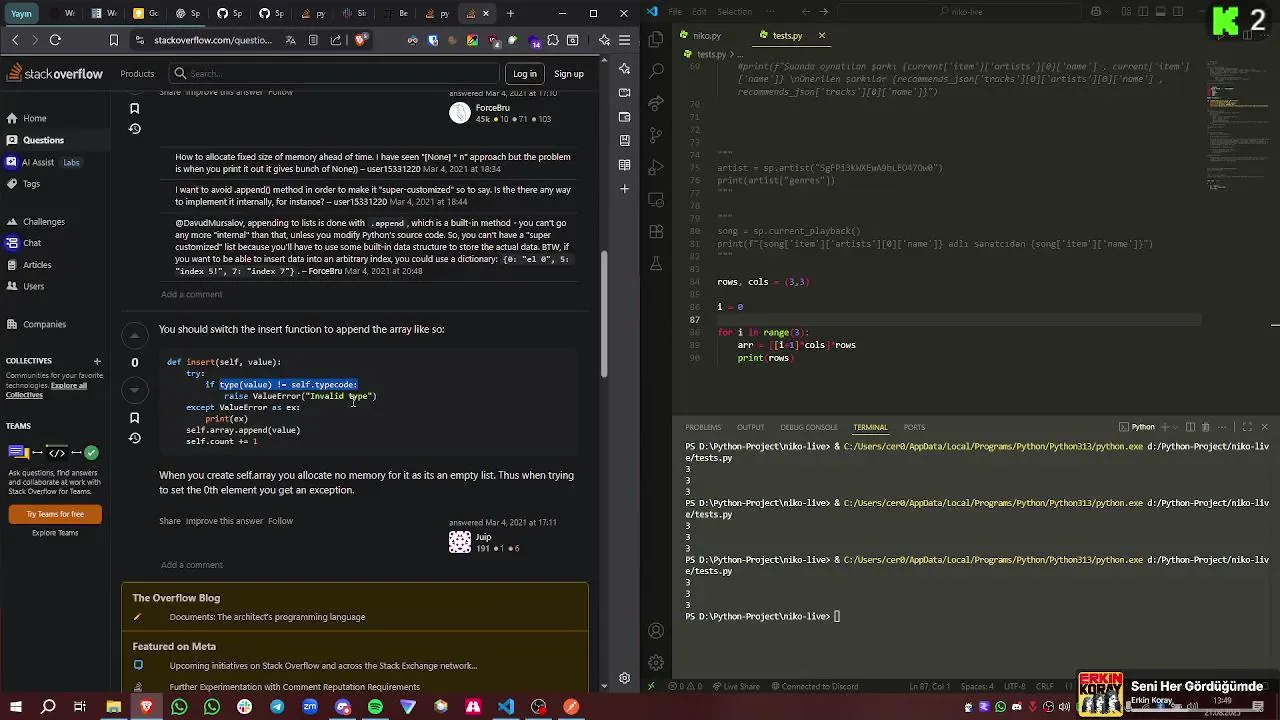Screen dimensions: 1280x720
Task: Switch to niko.py editor tab
Action: click(x=707, y=35)
